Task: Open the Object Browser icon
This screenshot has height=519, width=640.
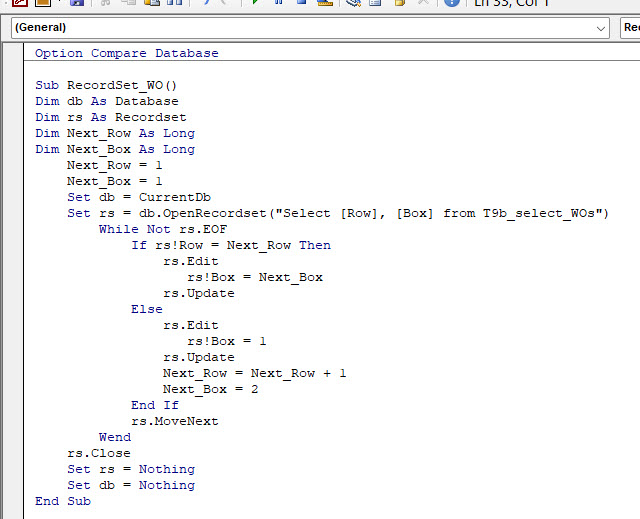Action: (400, 2)
